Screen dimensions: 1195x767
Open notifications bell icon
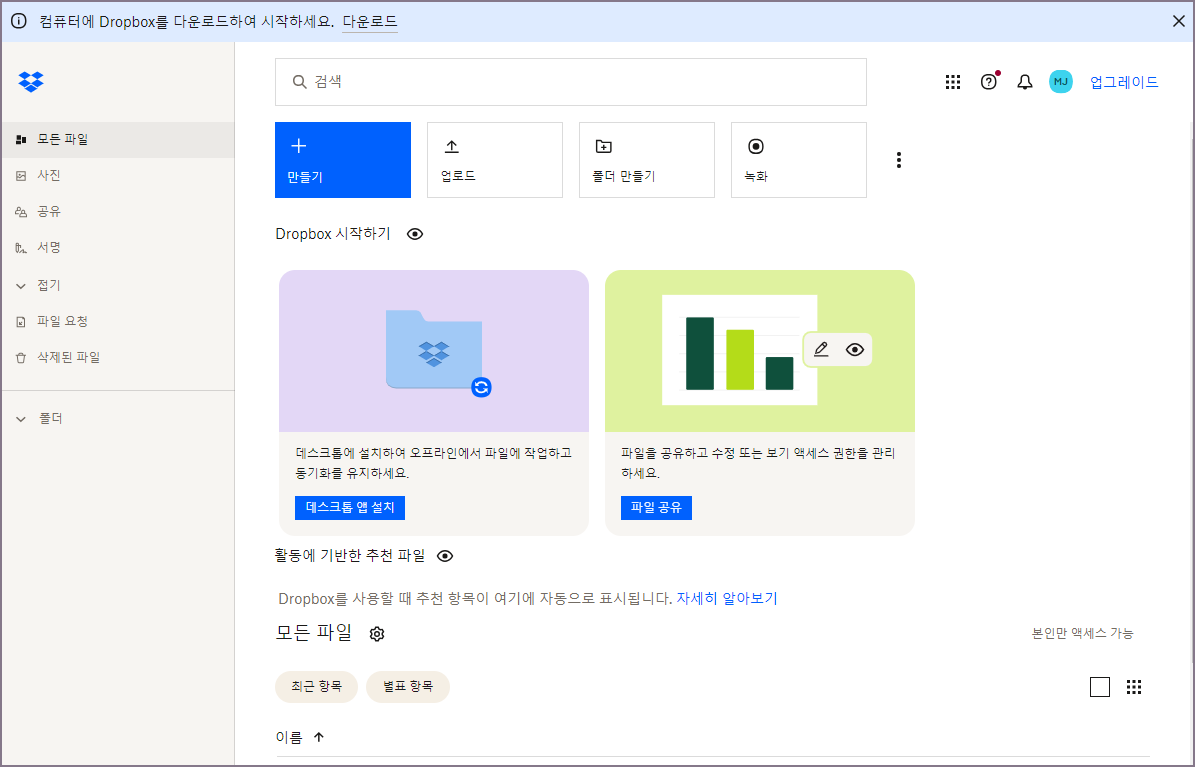pyautogui.click(x=1025, y=82)
